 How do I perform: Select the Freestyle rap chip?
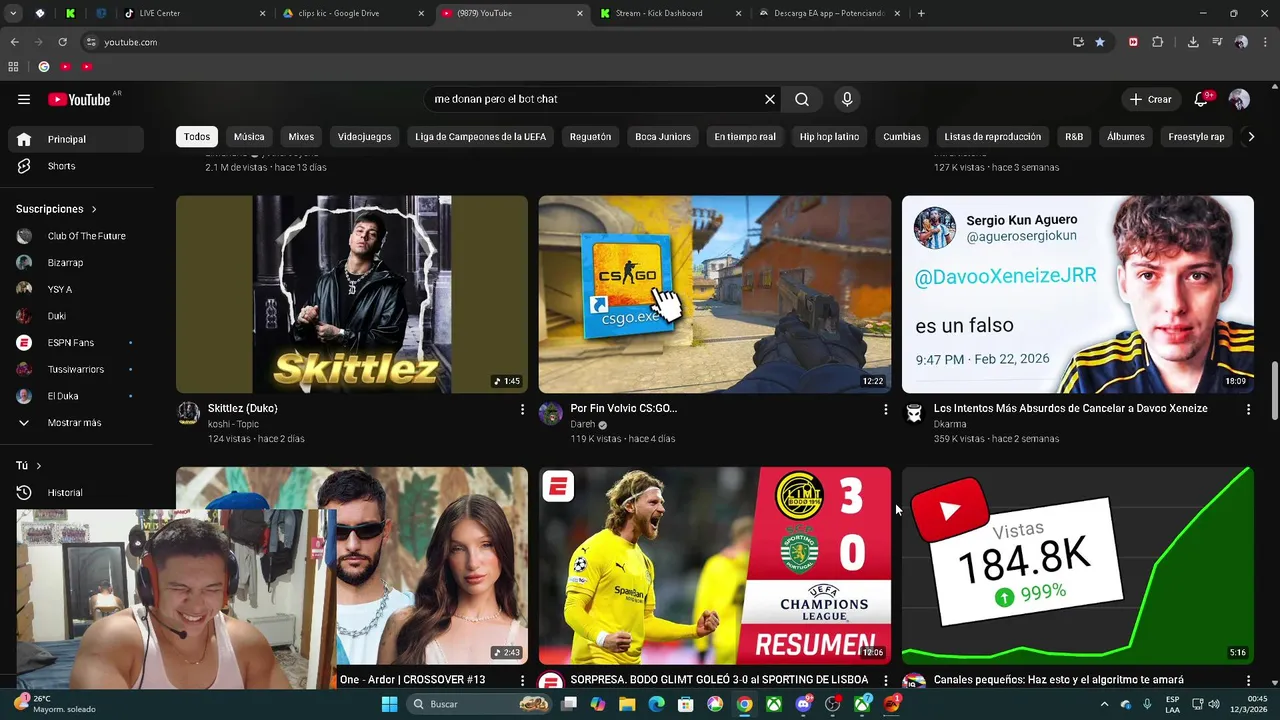point(1196,137)
